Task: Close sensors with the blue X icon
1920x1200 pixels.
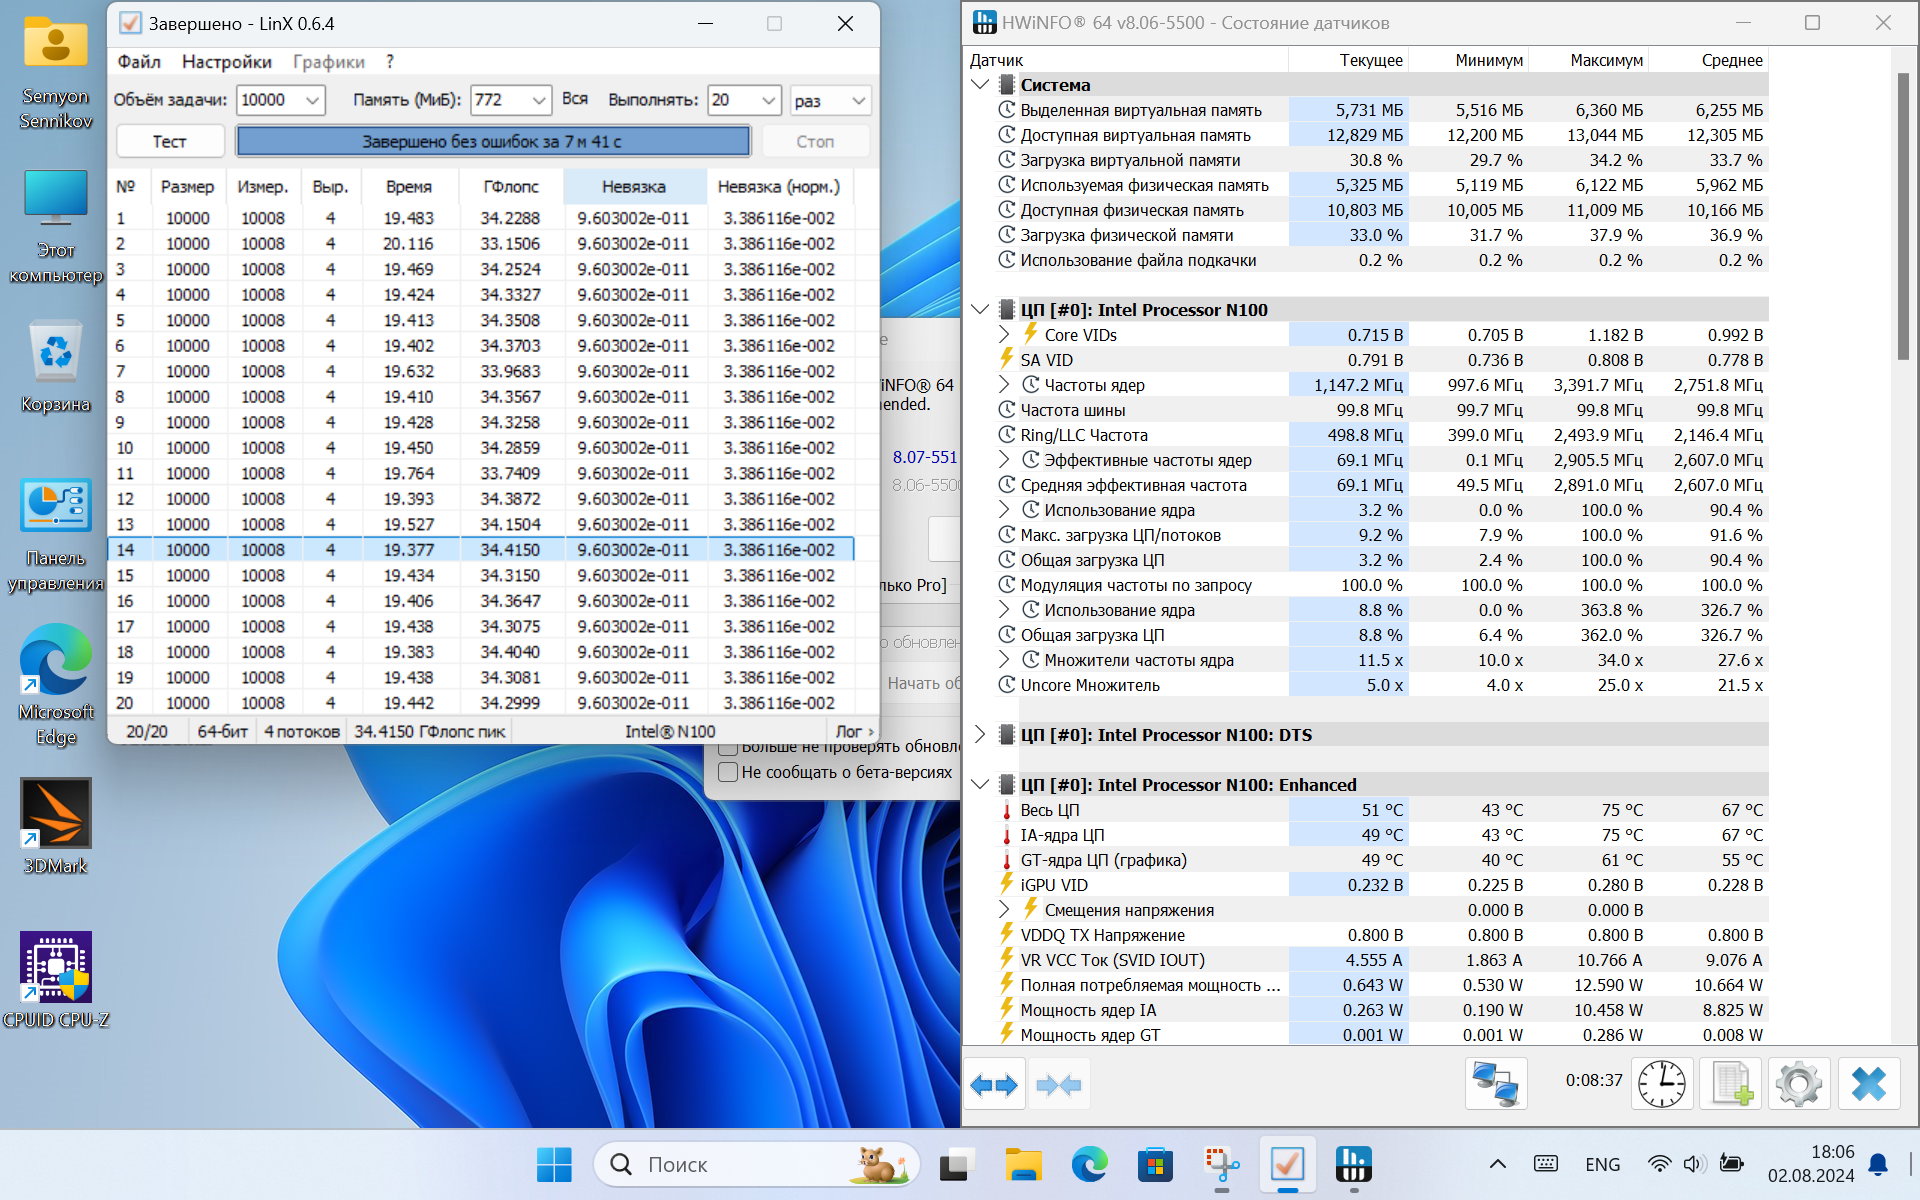Action: coord(1868,1084)
